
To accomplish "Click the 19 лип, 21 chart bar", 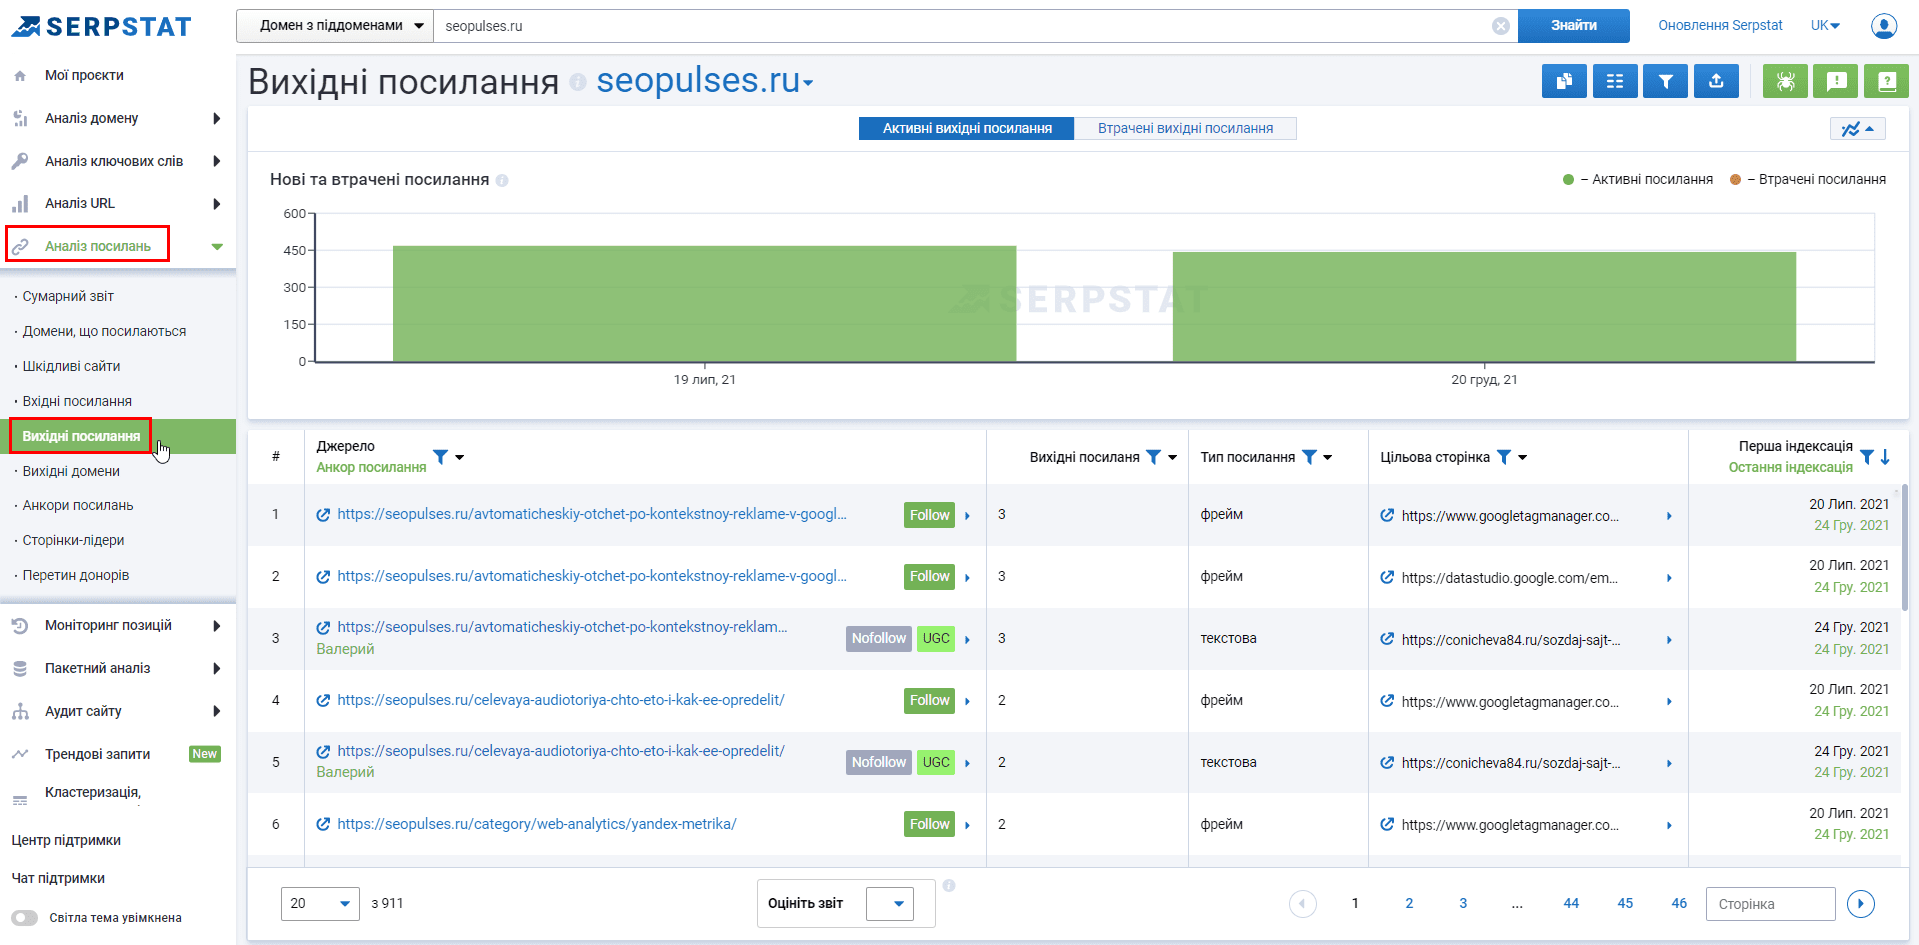I will click(x=704, y=304).
